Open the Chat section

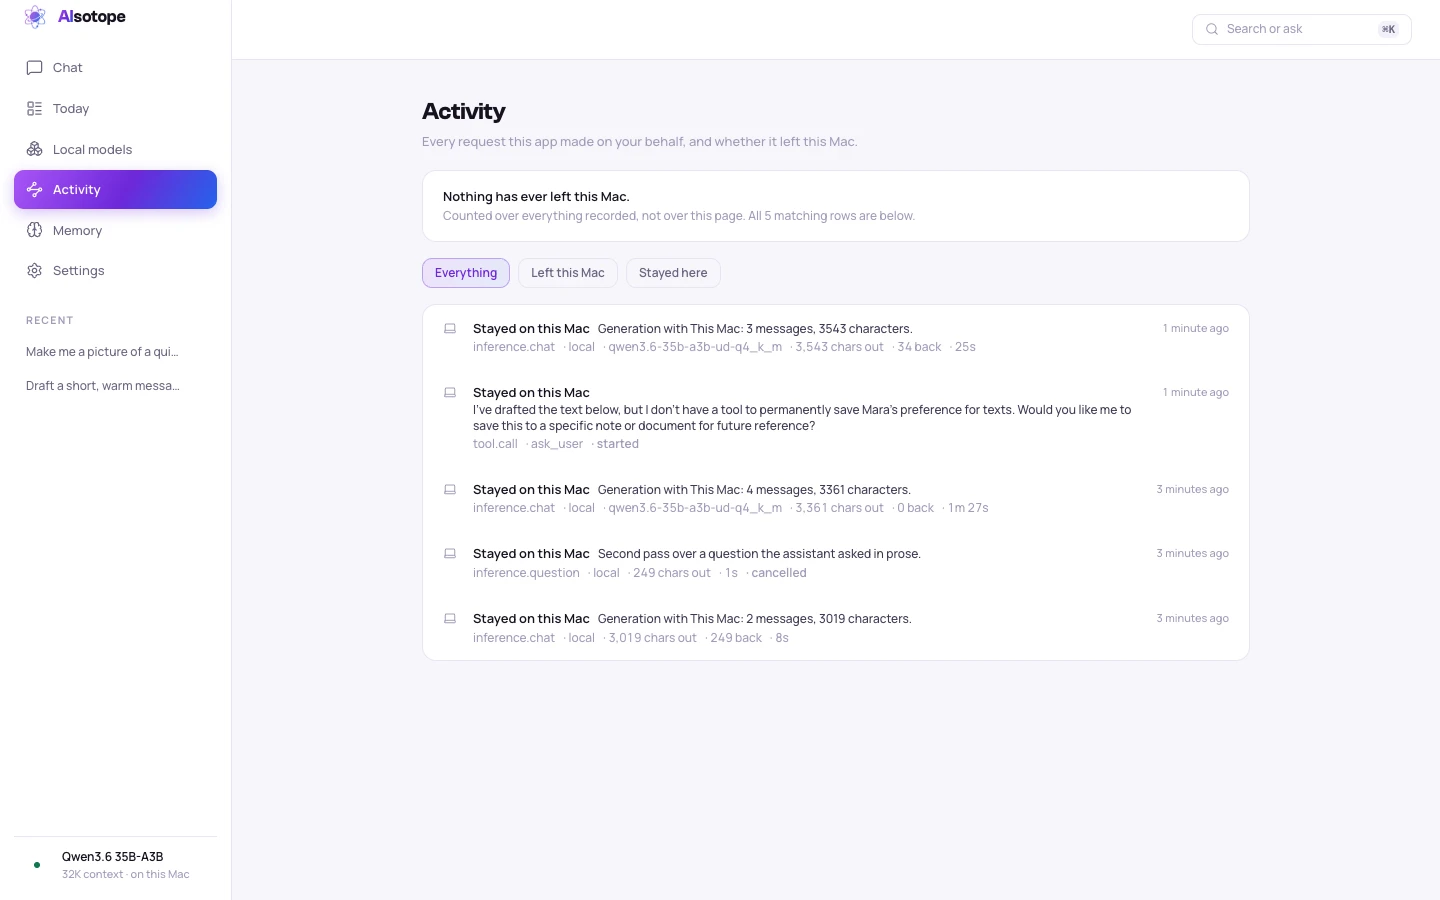pyautogui.click(x=115, y=68)
